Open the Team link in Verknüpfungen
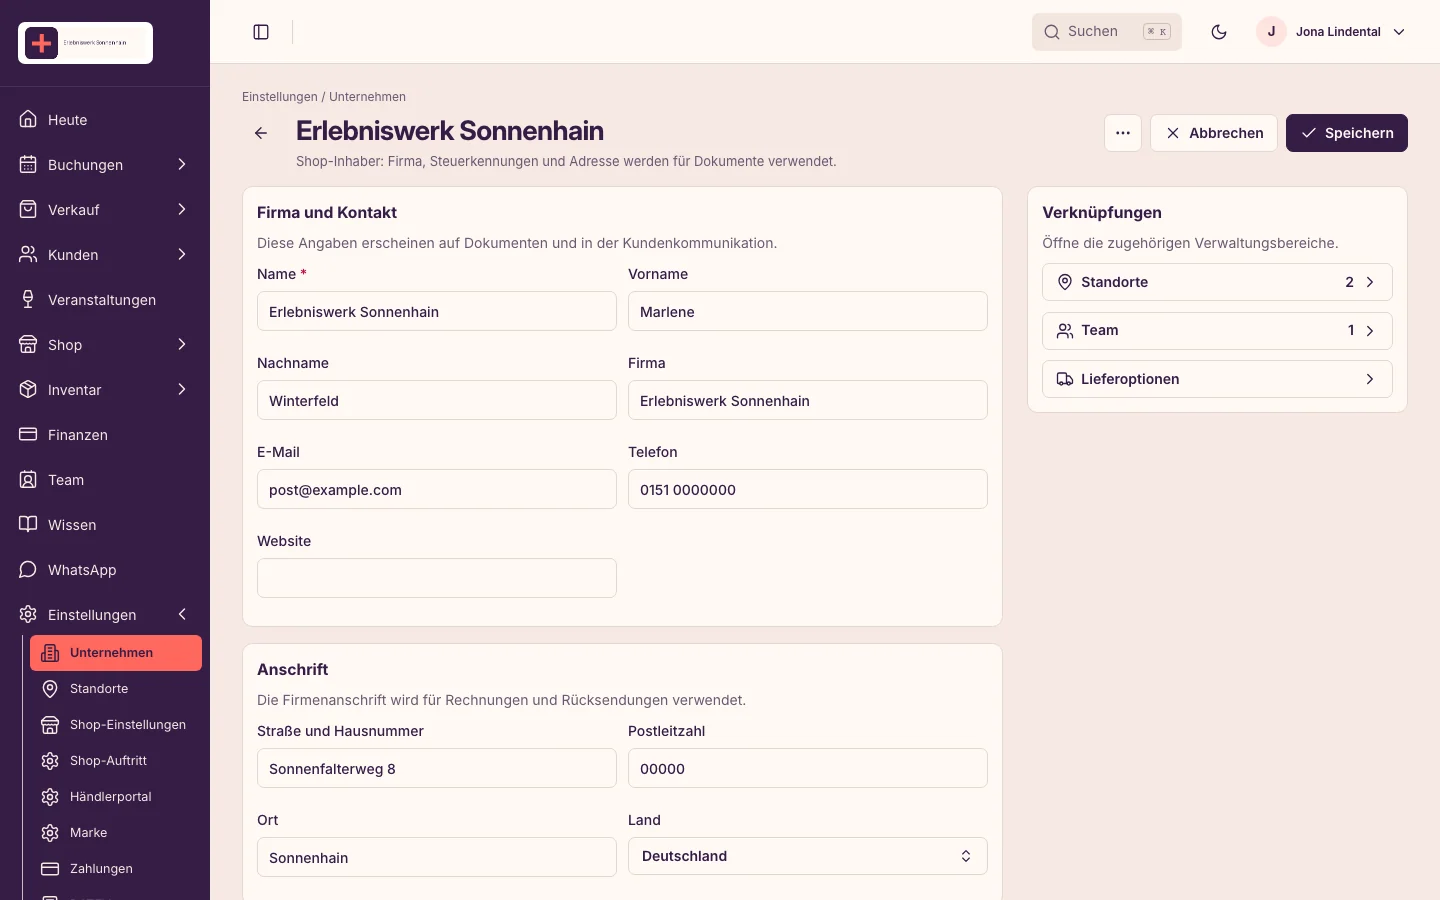This screenshot has width=1440, height=900. (1217, 331)
